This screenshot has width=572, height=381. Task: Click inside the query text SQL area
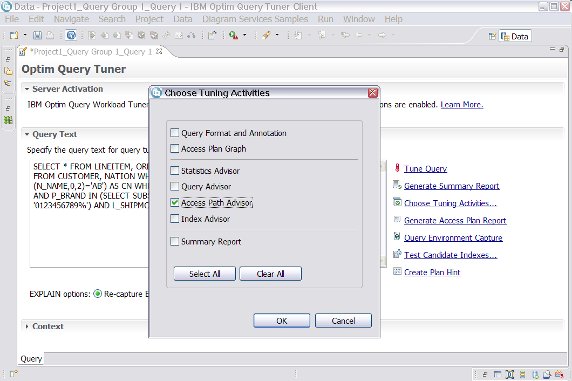[89, 213]
